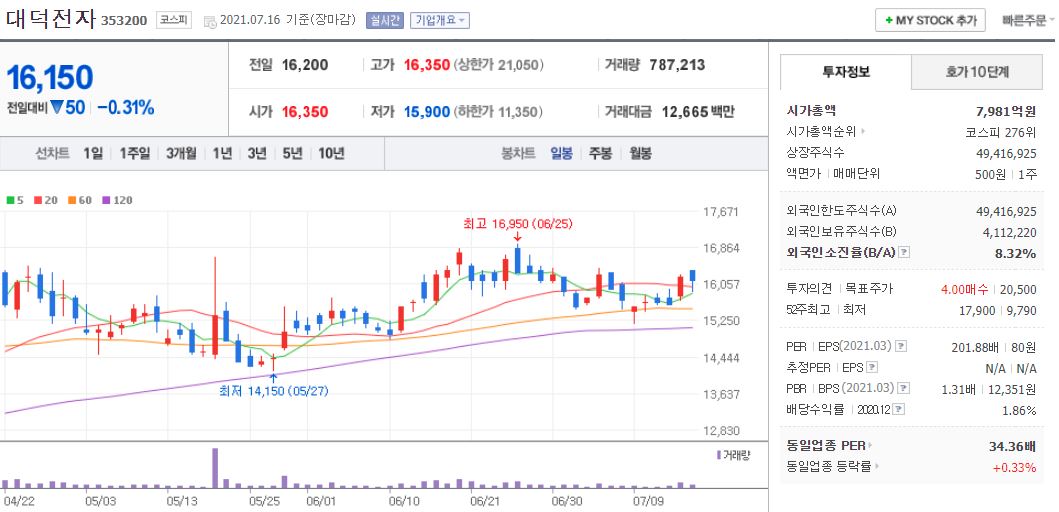The image size is (1059, 512).
Task: Click the purple 120-day moving average legend square
Action: [x=105, y=200]
